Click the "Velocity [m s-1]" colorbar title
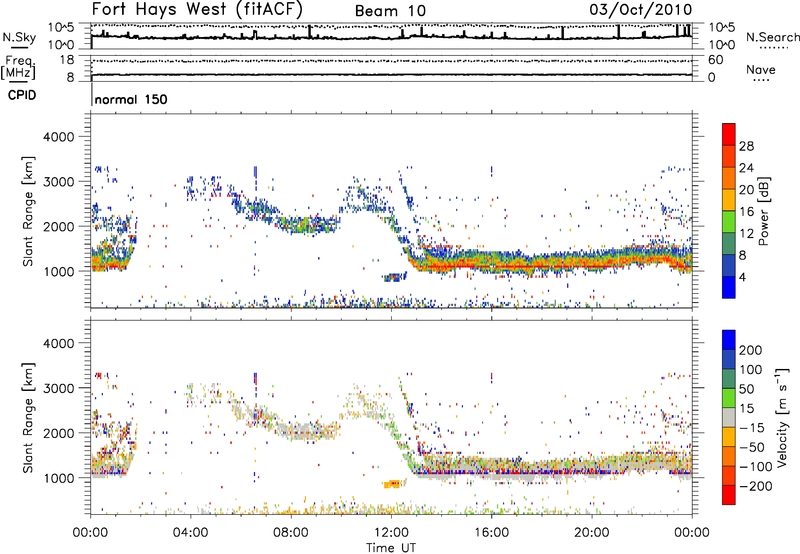The width and height of the screenshot is (800, 554). [782, 417]
